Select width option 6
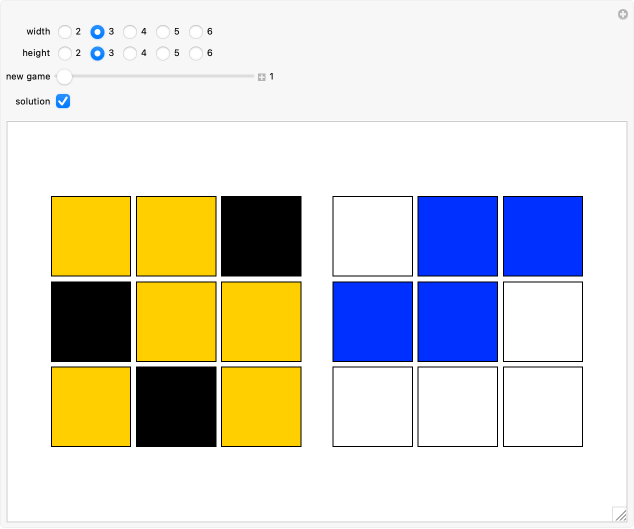 coord(196,32)
